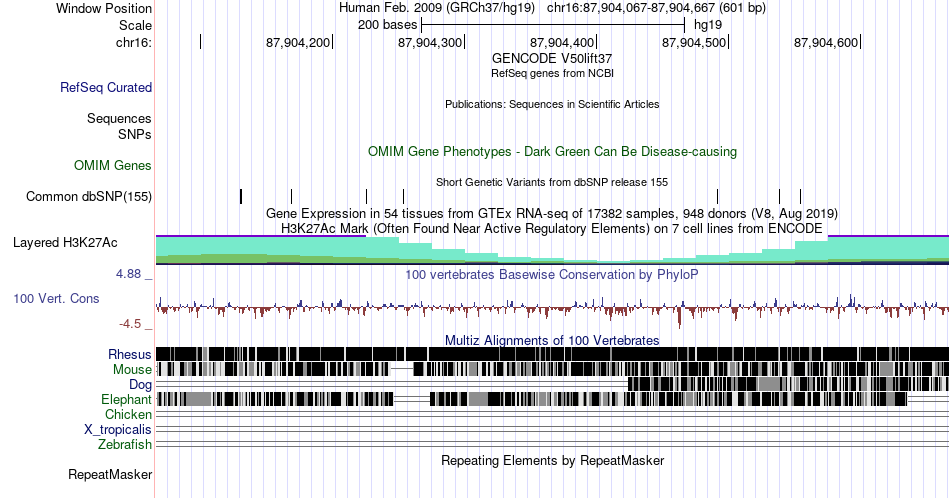Click 100 vertebrates Basewise Conservation by PhyloP title
The height and width of the screenshot is (498, 950).
(x=552, y=274)
